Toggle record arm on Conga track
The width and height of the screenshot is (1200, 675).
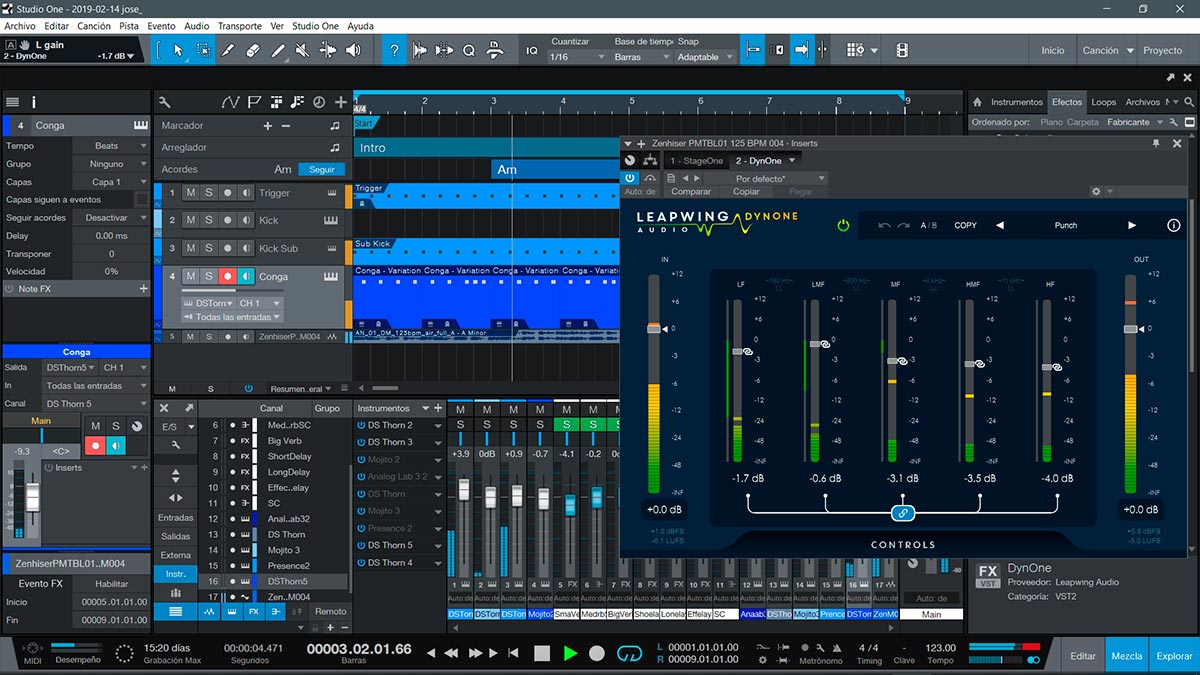tap(227, 276)
